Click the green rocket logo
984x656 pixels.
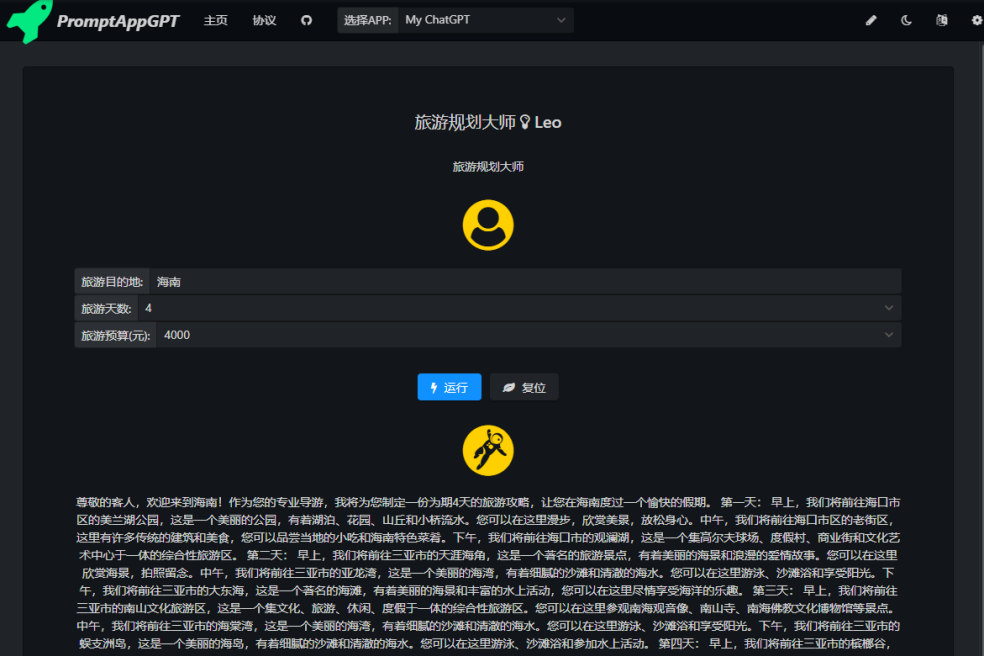[29, 21]
